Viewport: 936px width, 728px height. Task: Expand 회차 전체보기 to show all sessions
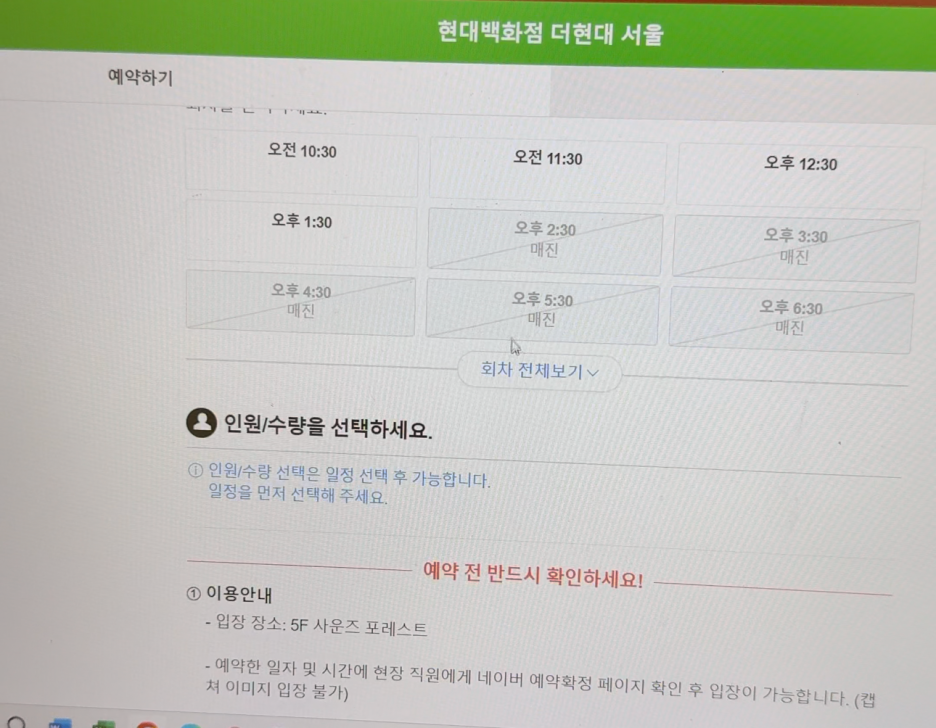539,371
